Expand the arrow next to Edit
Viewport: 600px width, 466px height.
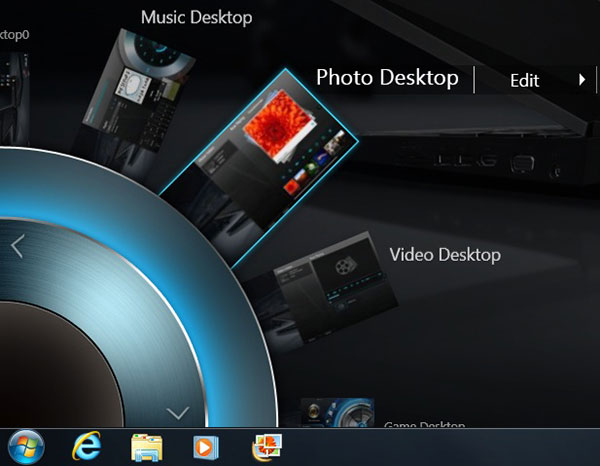pyautogui.click(x=582, y=80)
